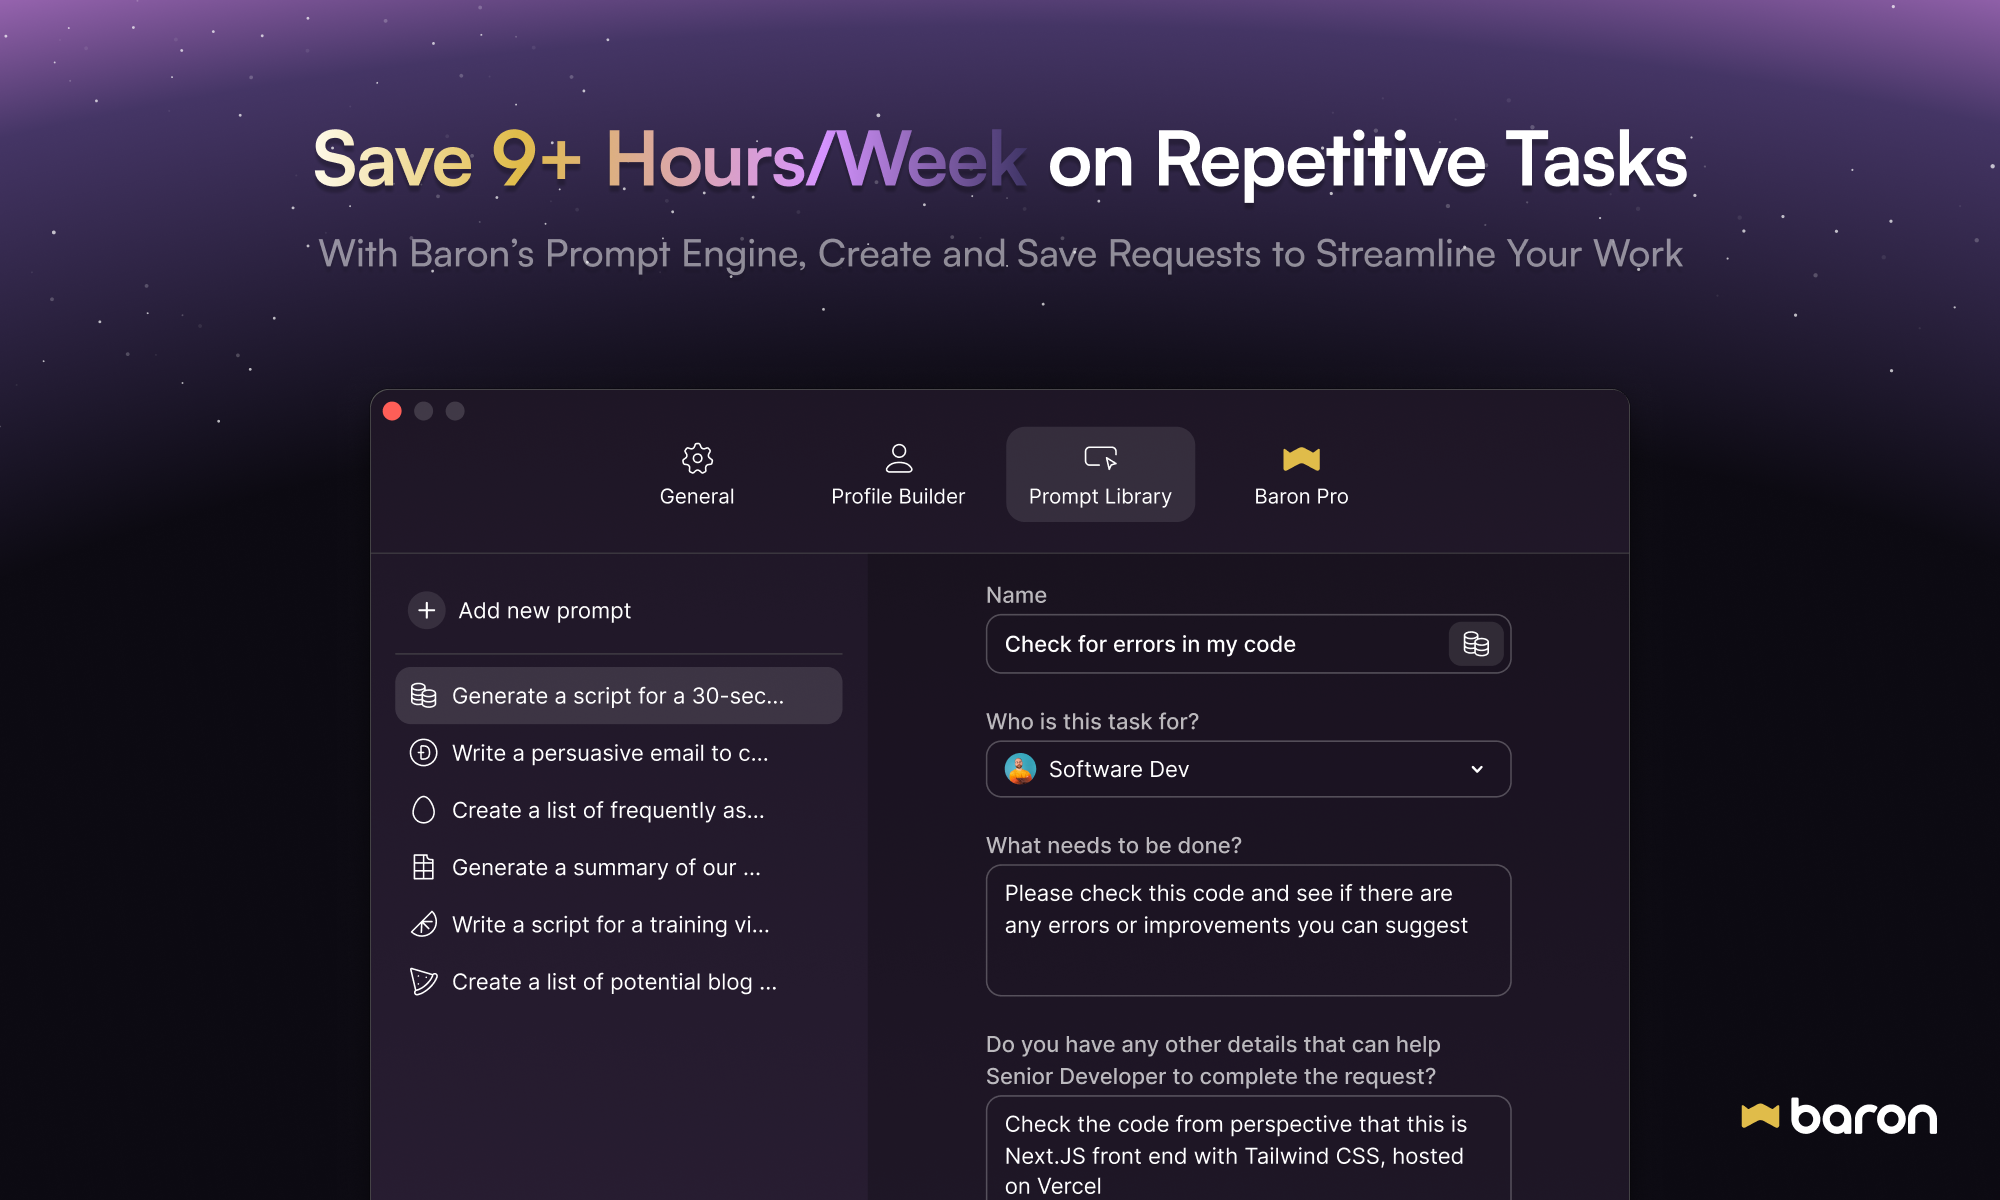The height and width of the screenshot is (1200, 2000).
Task: Click the red close window button
Action: coord(392,411)
